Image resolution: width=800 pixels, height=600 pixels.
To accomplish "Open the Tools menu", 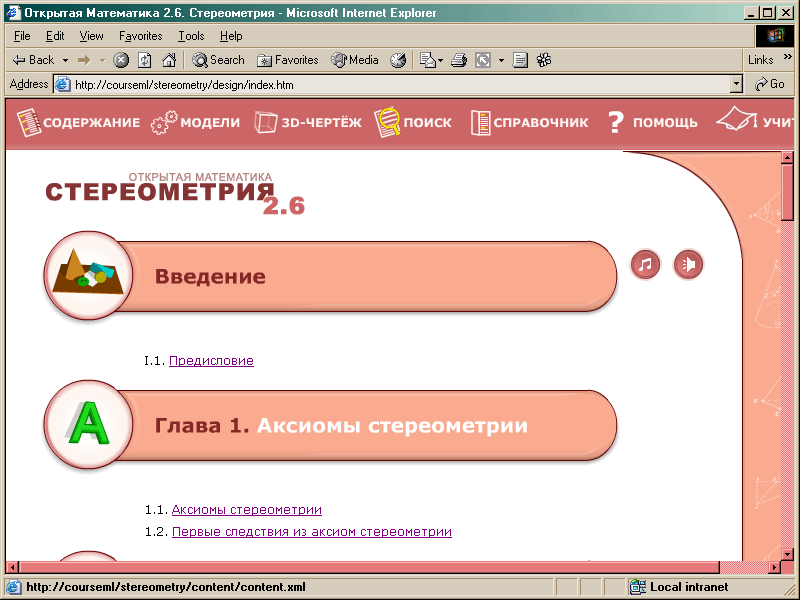I will [191, 36].
